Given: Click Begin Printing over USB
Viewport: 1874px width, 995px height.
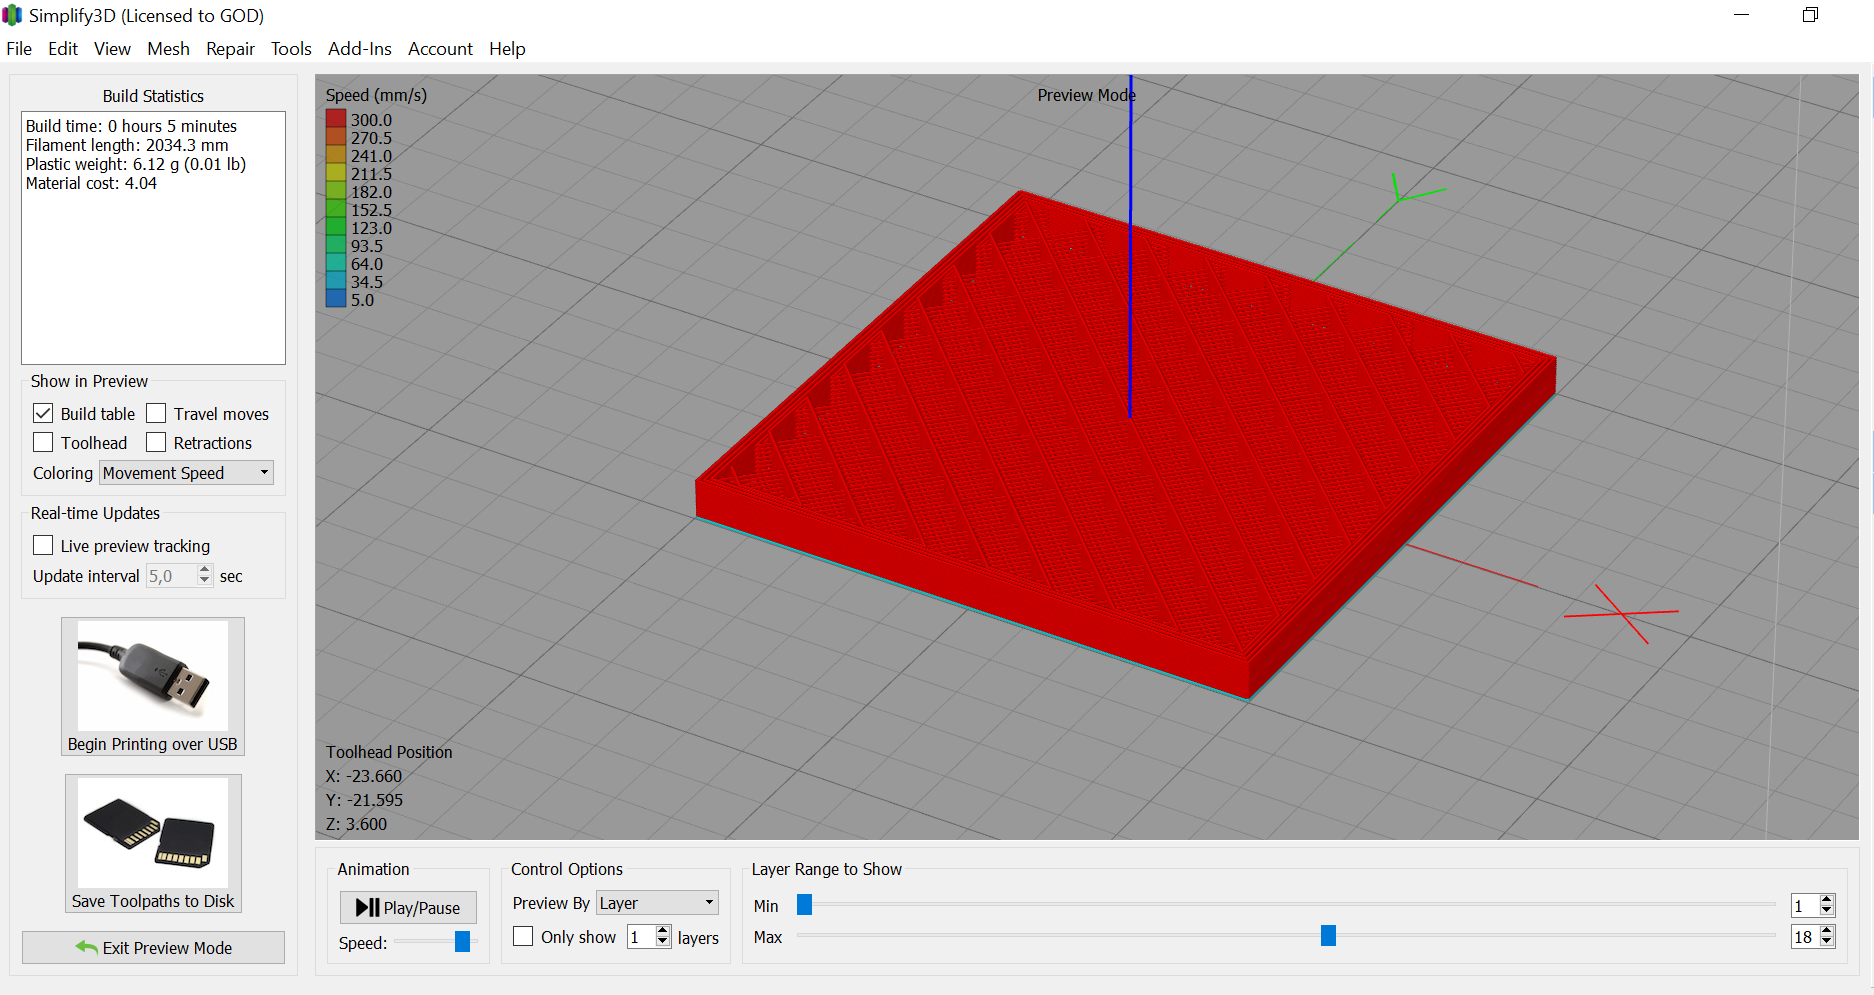Looking at the screenshot, I should 153,686.
